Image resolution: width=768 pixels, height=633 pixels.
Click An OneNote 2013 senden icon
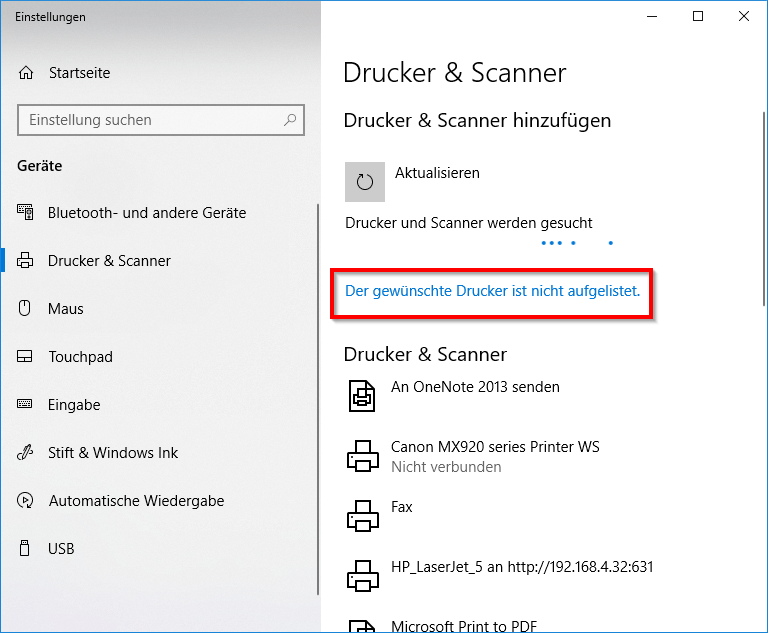[x=362, y=396]
